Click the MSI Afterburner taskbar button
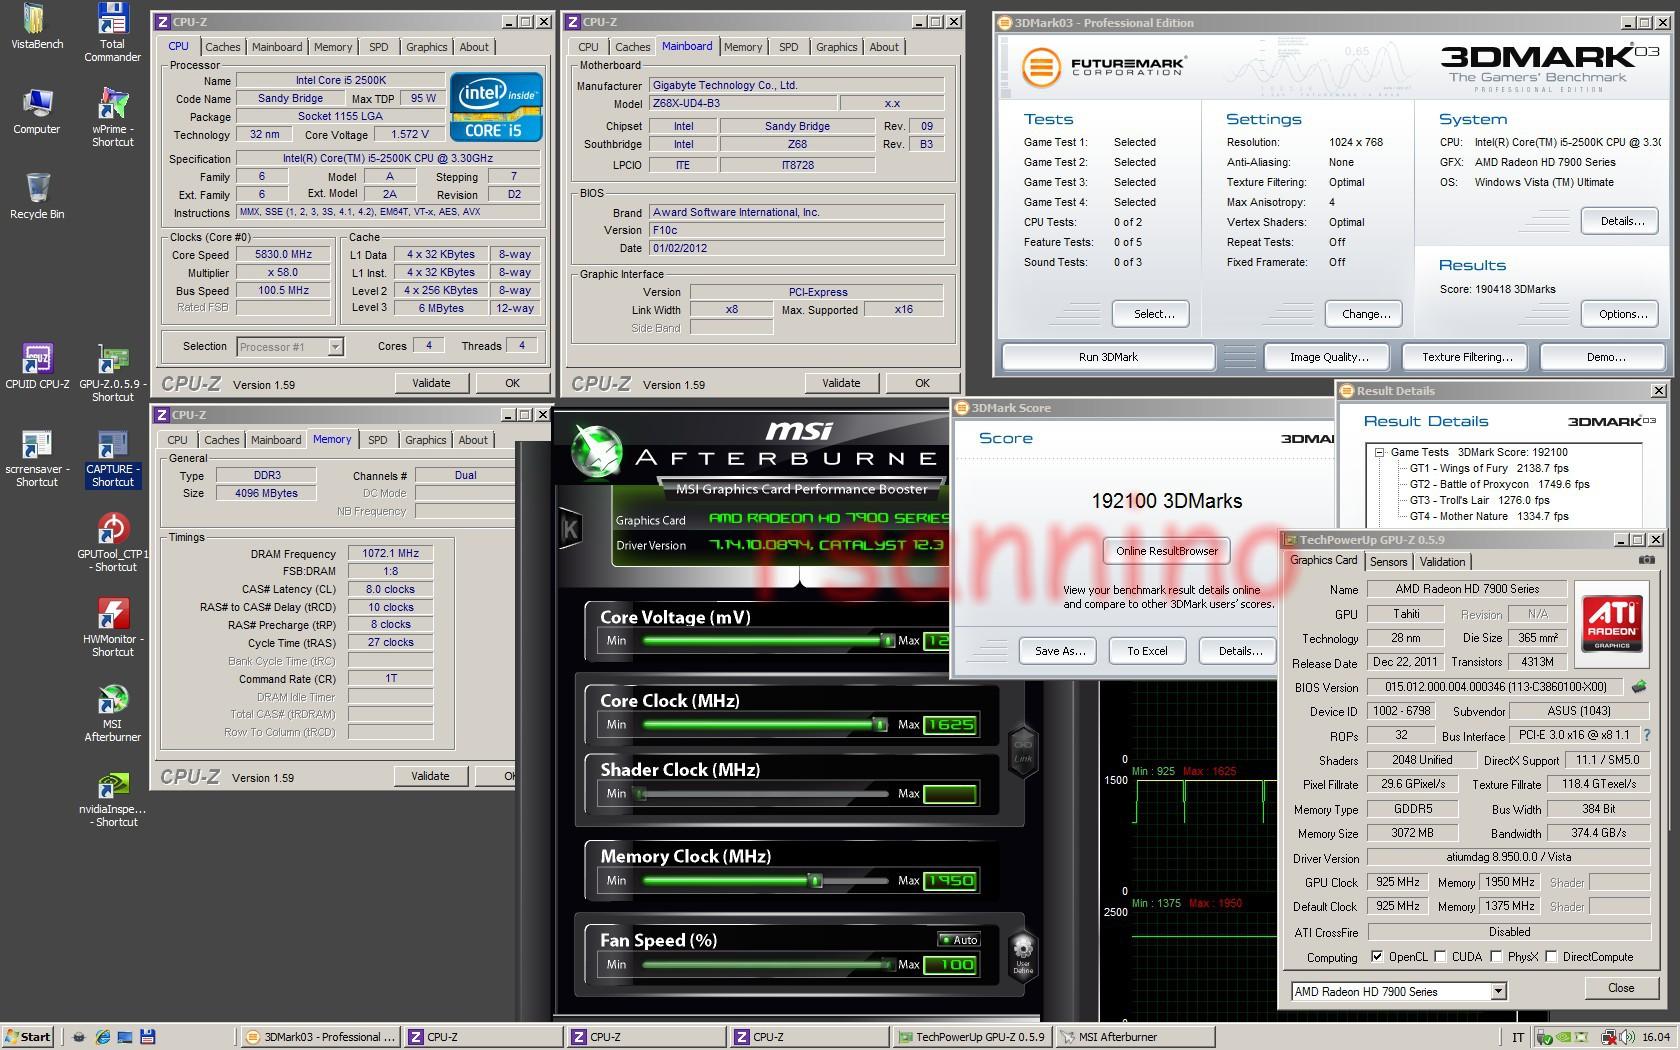Viewport: 1680px width, 1050px height. point(1136,1037)
